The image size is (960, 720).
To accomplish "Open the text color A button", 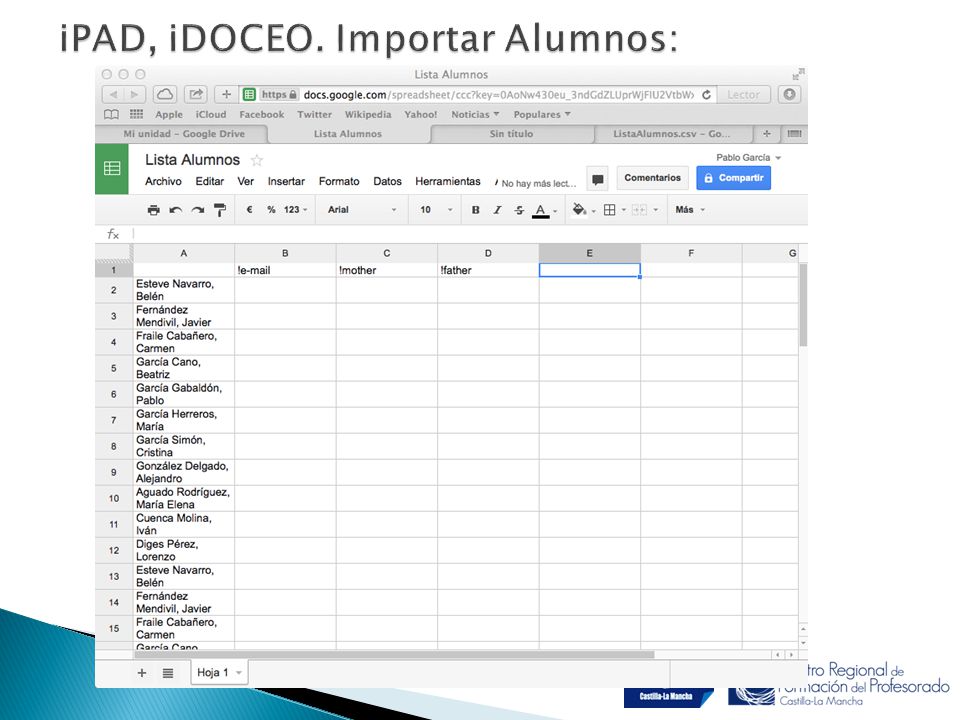I will tap(543, 210).
